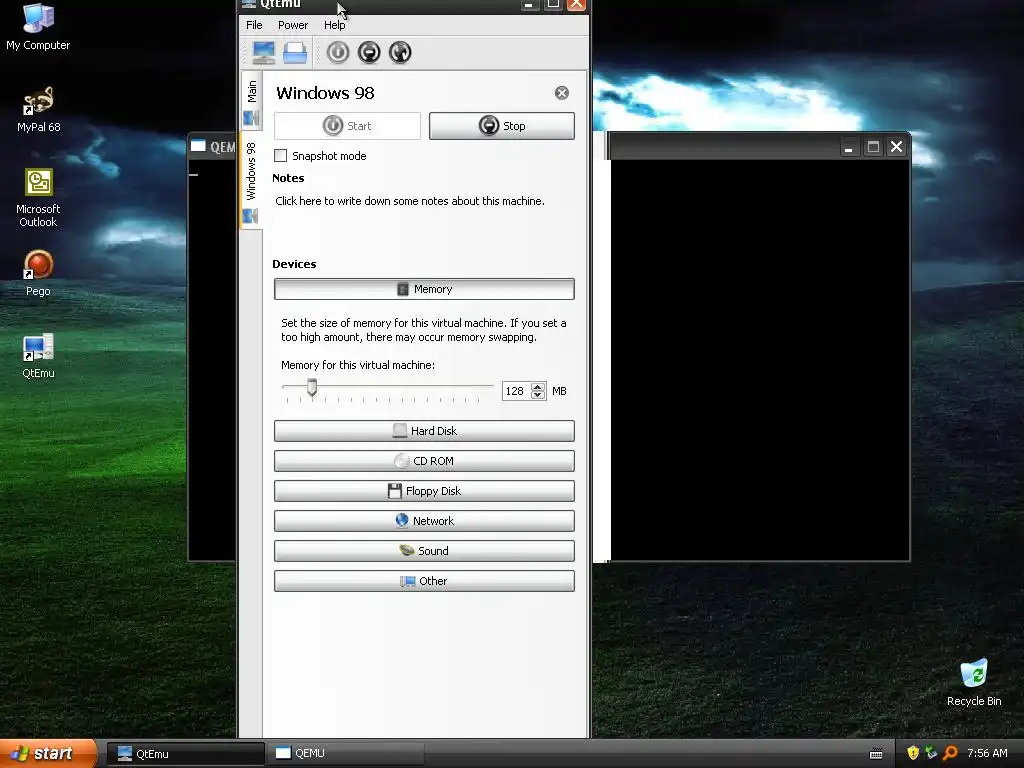
Task: Click the Open machine folder icon in toolbar
Action: point(295,52)
